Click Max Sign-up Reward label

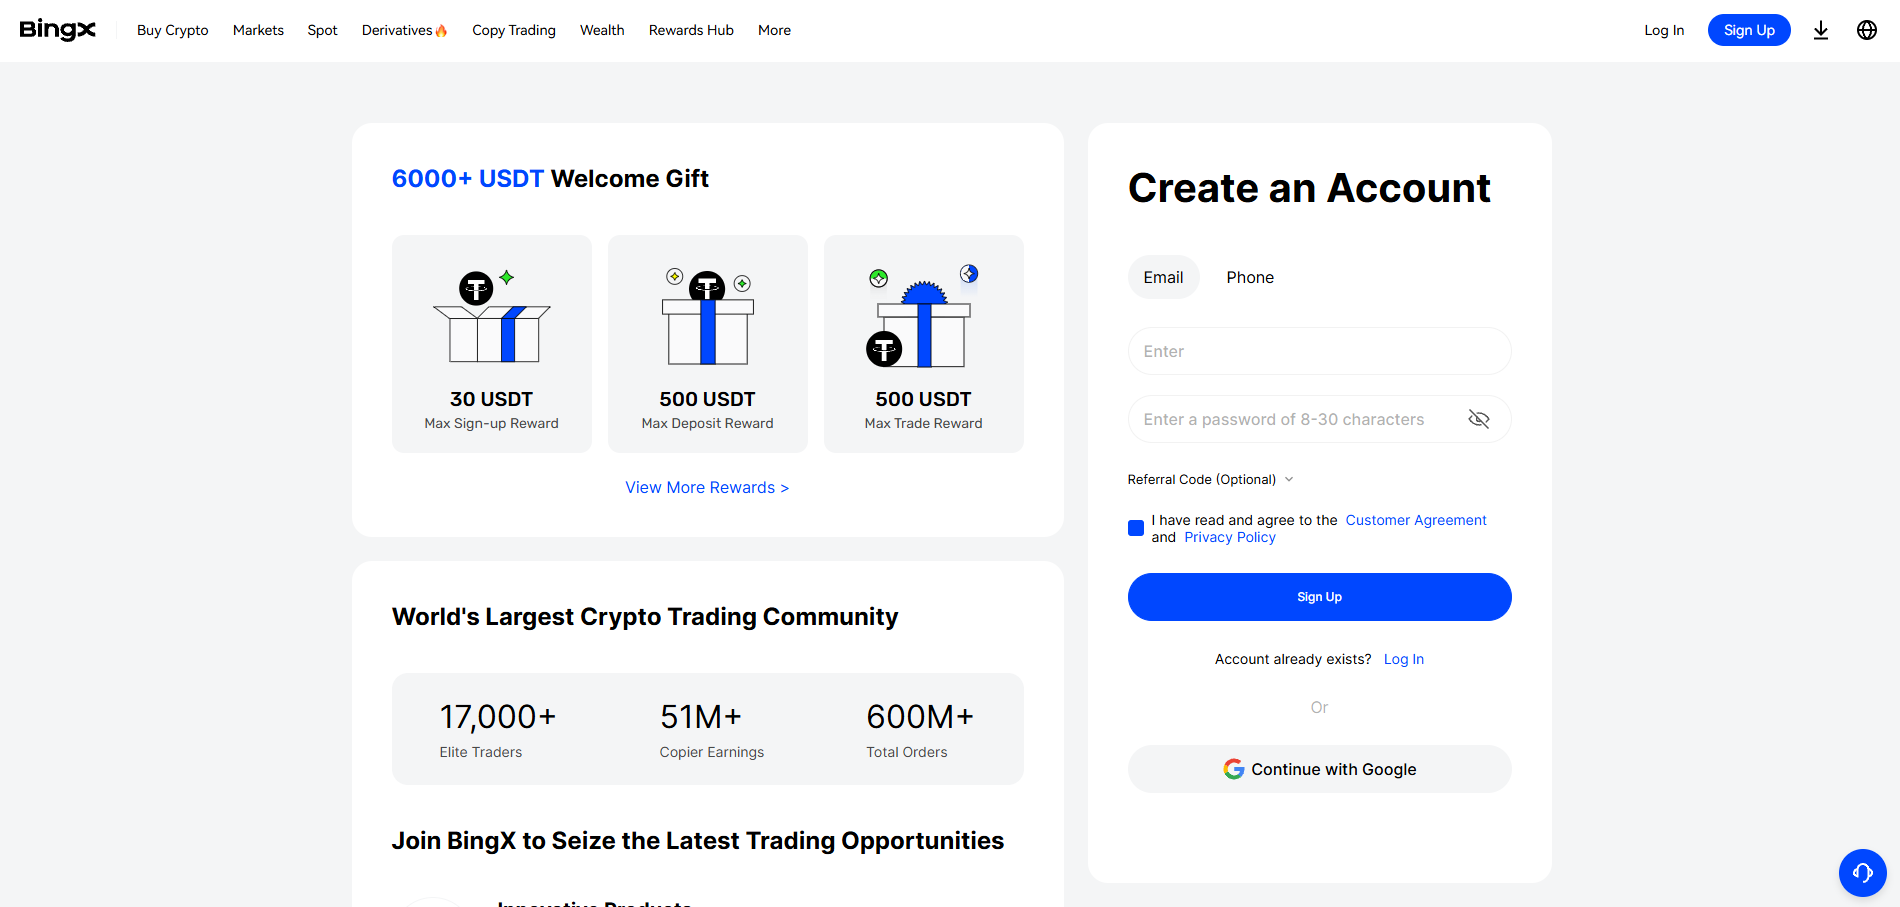pyautogui.click(x=492, y=423)
